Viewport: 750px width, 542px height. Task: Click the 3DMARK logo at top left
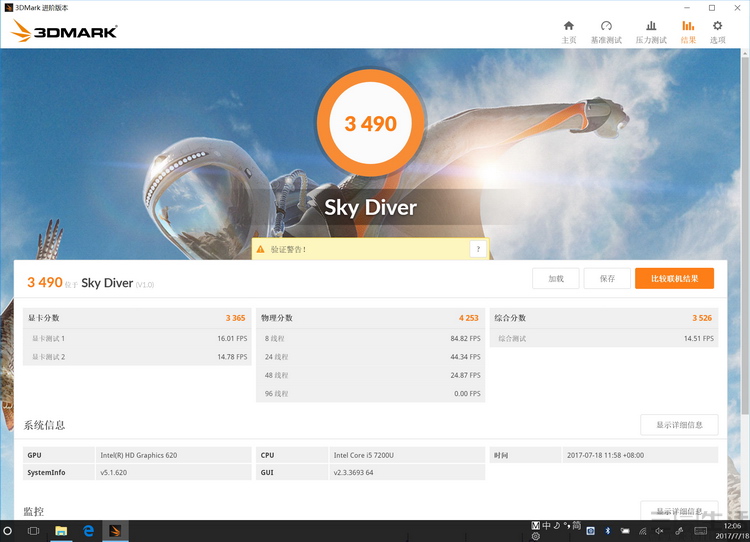[64, 31]
